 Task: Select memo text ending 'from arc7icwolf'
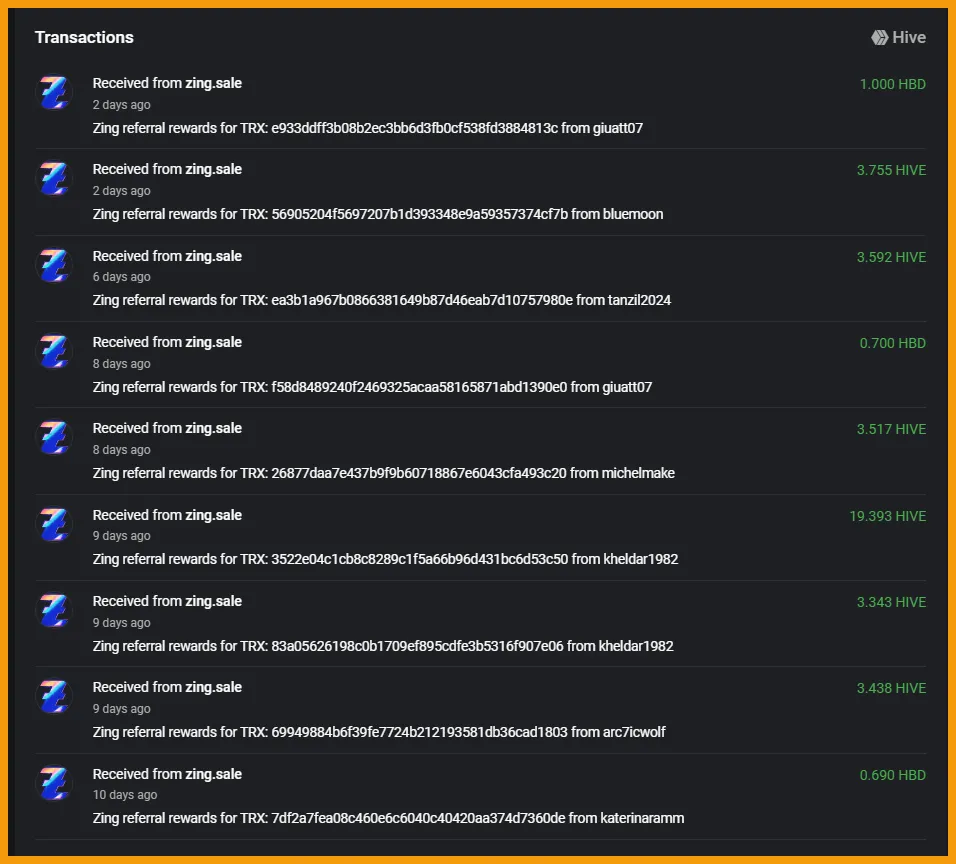tap(379, 732)
